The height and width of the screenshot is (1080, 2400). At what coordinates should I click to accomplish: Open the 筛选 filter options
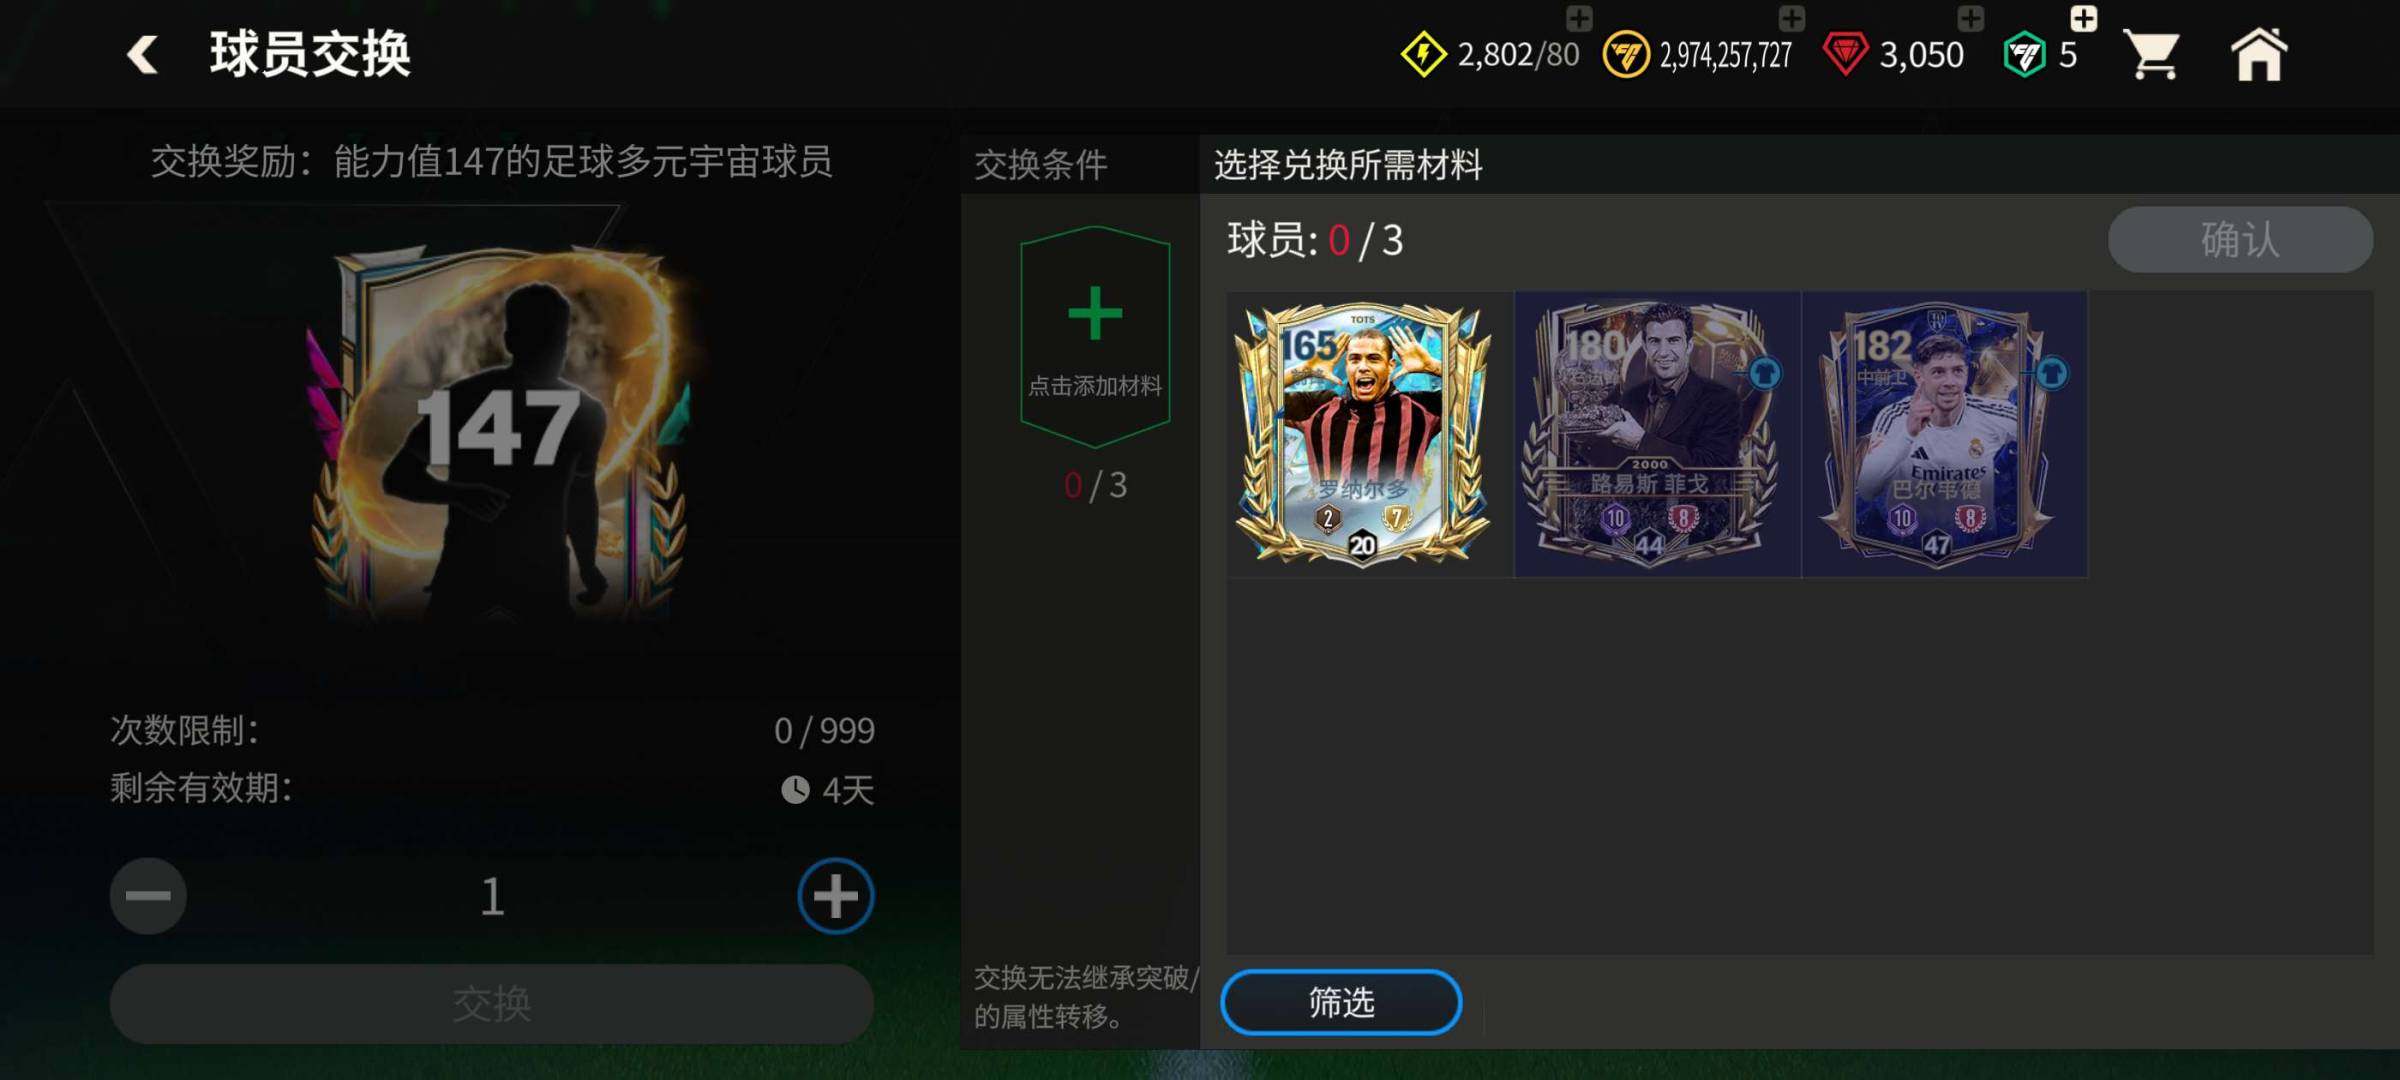[x=1341, y=1002]
